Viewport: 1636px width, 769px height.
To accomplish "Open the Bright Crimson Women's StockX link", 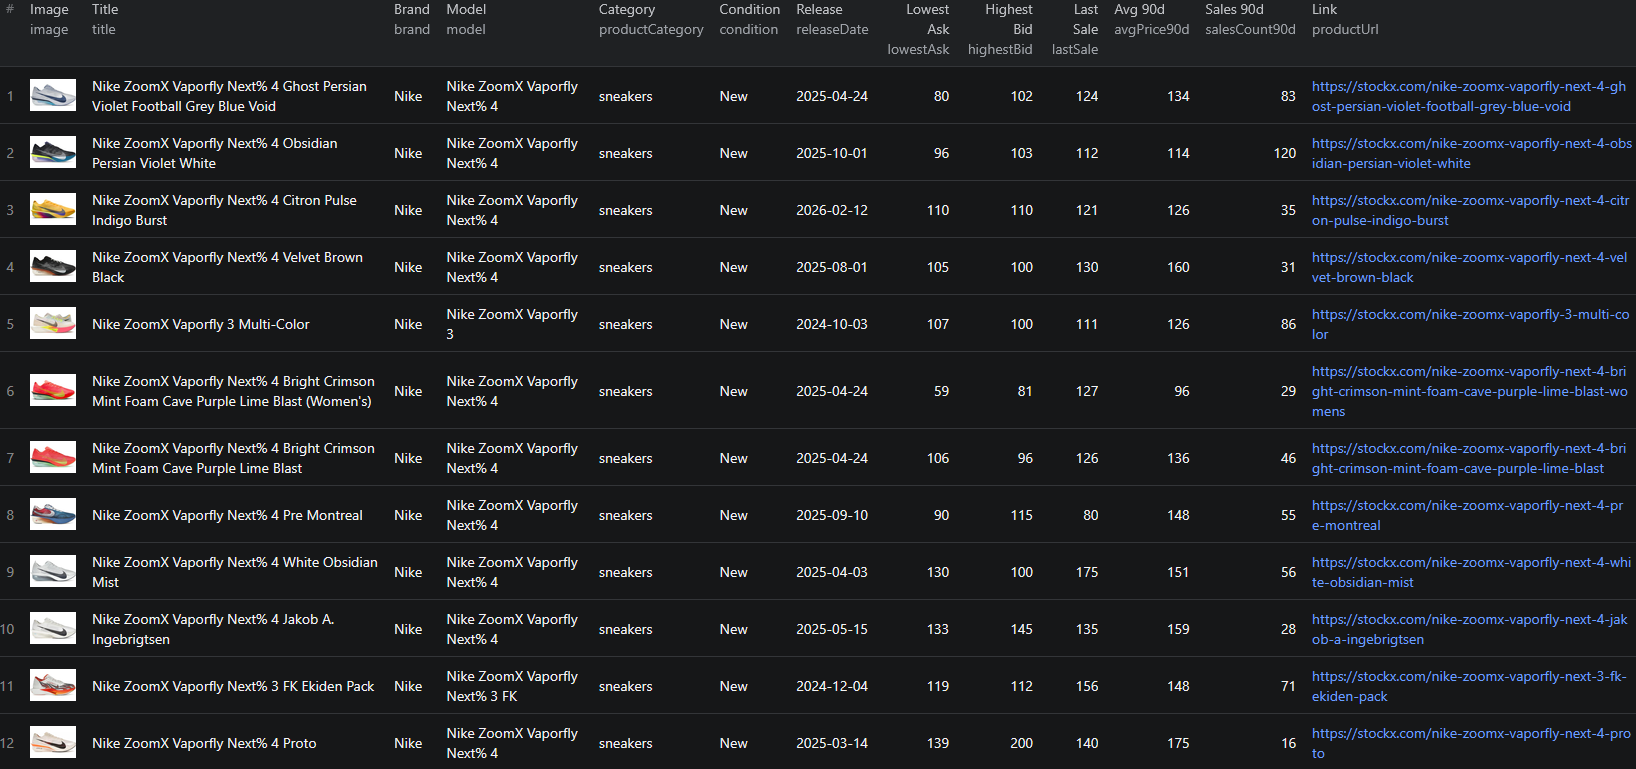I will 1470,391.
